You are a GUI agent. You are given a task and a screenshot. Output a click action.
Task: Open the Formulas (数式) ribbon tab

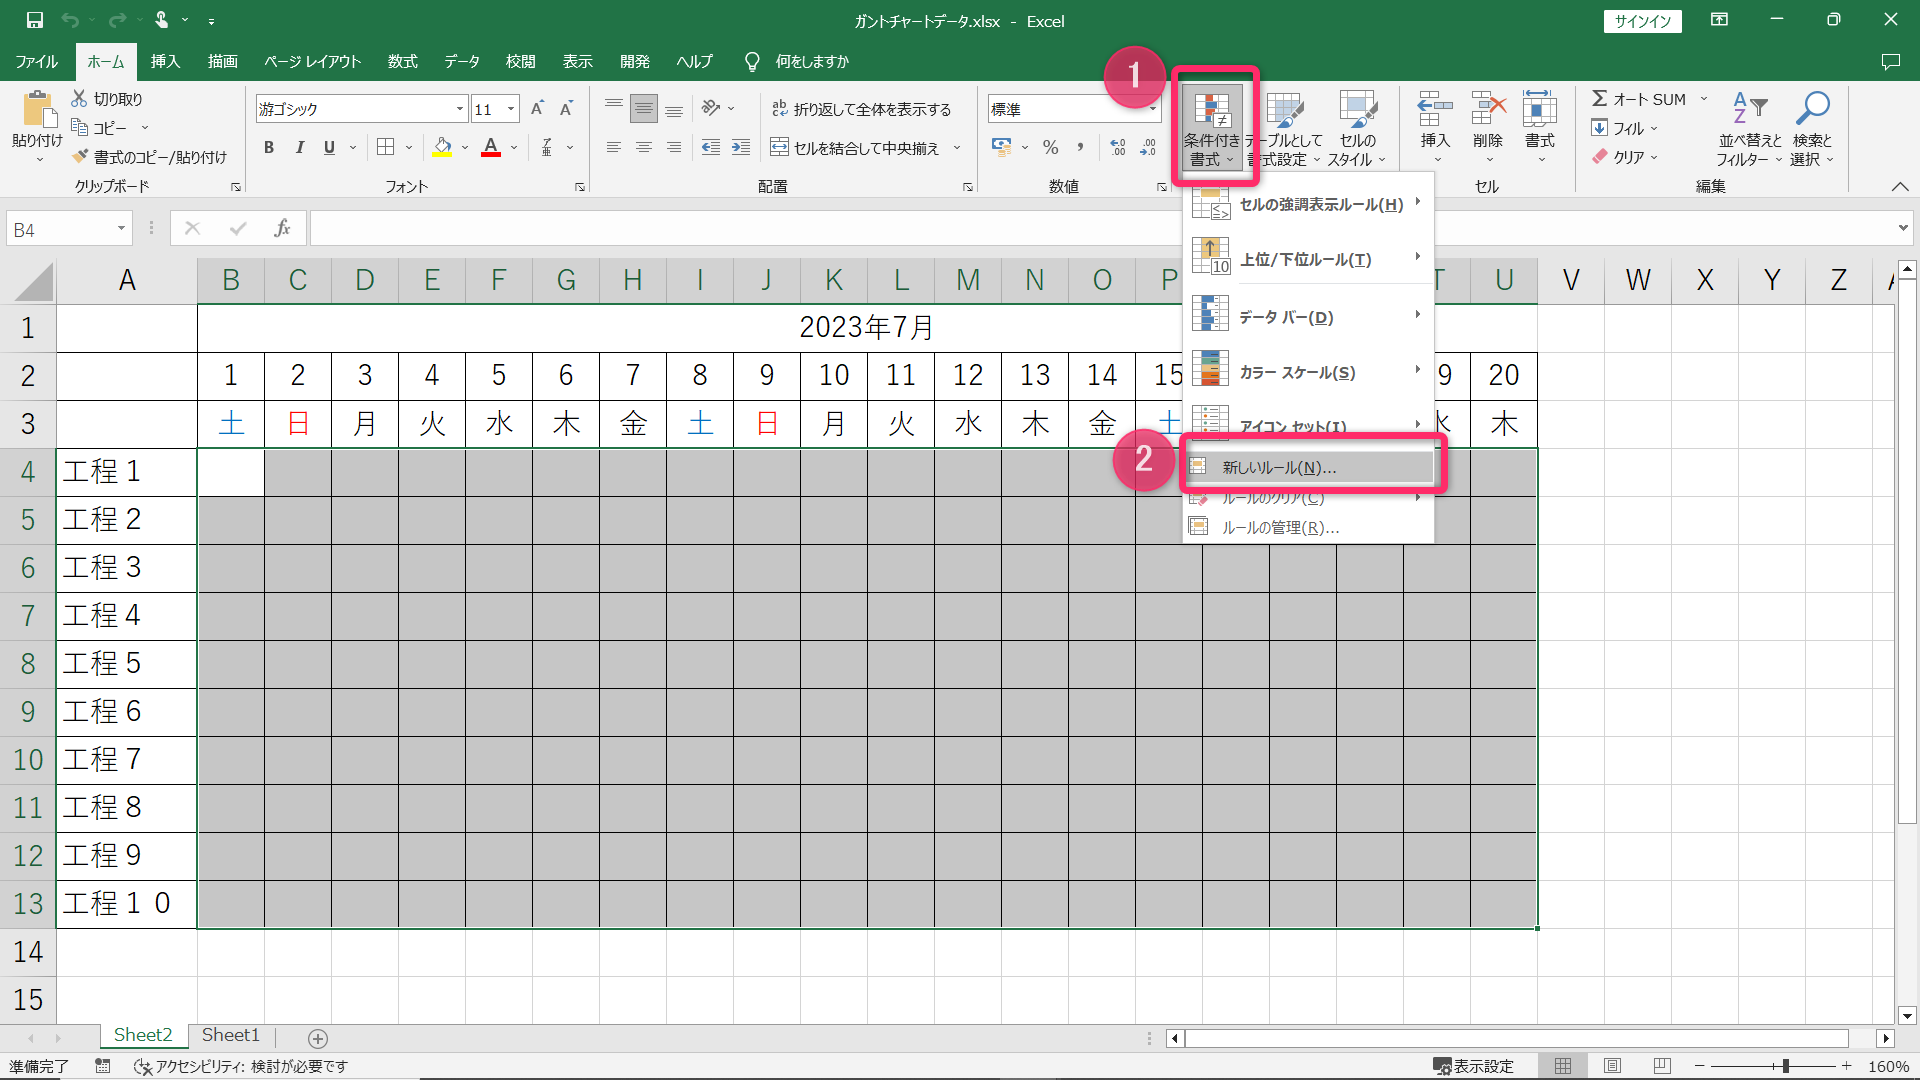click(x=403, y=62)
